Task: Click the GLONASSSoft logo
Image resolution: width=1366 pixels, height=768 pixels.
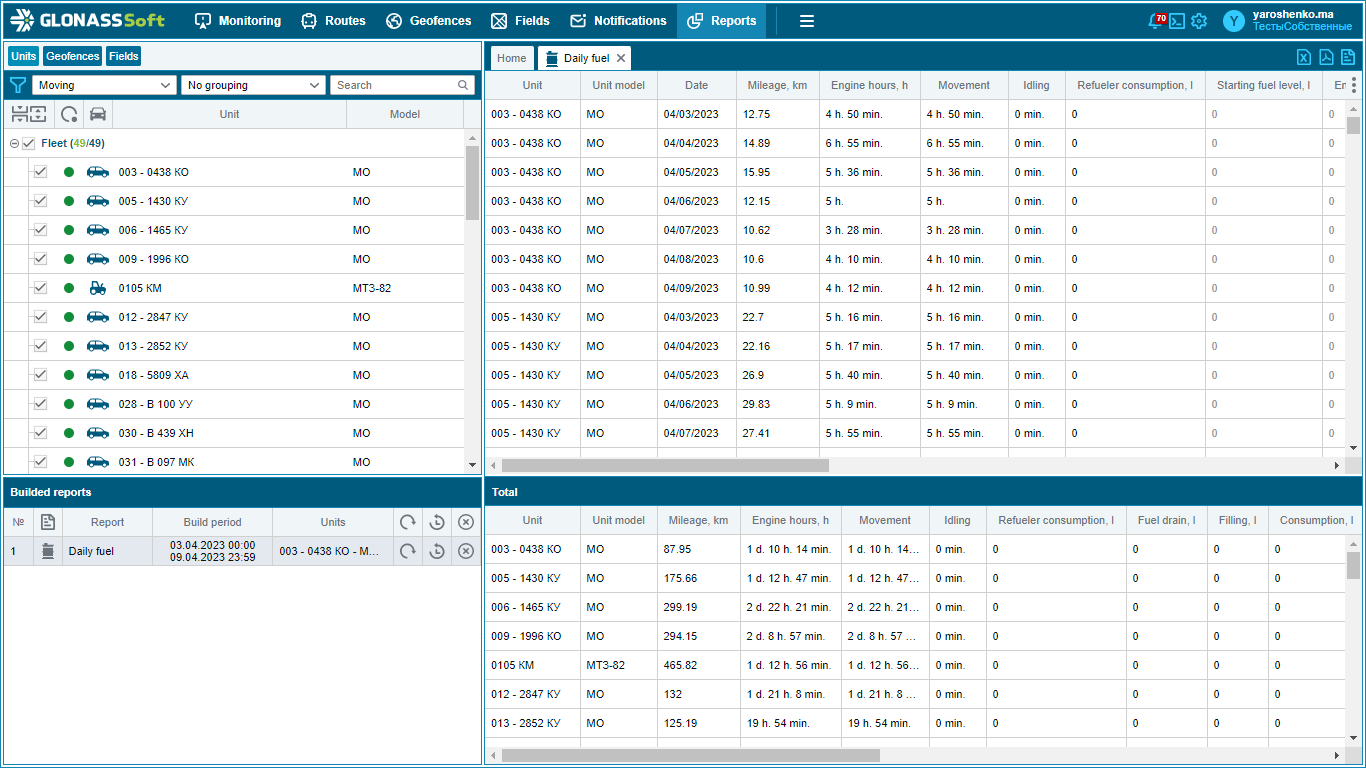Action: point(88,20)
